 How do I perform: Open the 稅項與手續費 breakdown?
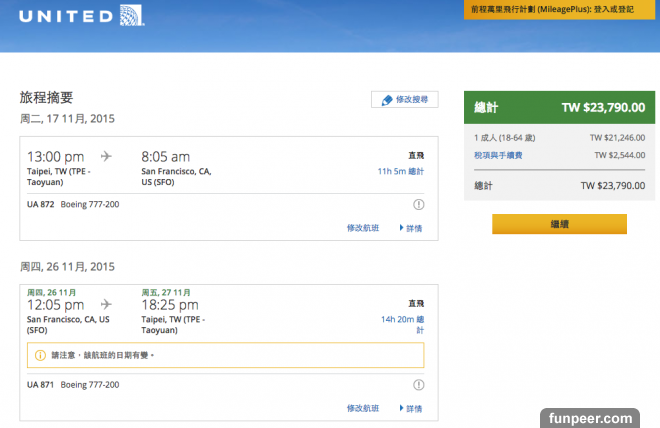point(498,155)
